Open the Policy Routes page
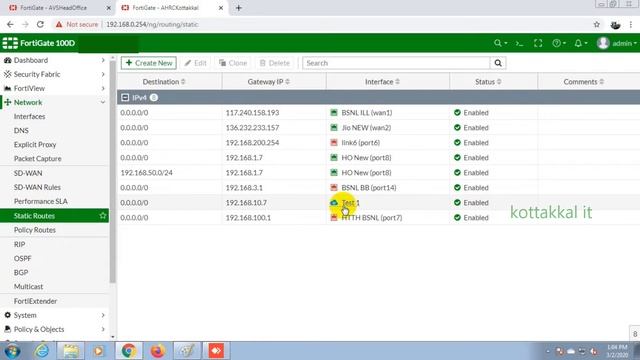The height and width of the screenshot is (360, 640). [x=35, y=230]
